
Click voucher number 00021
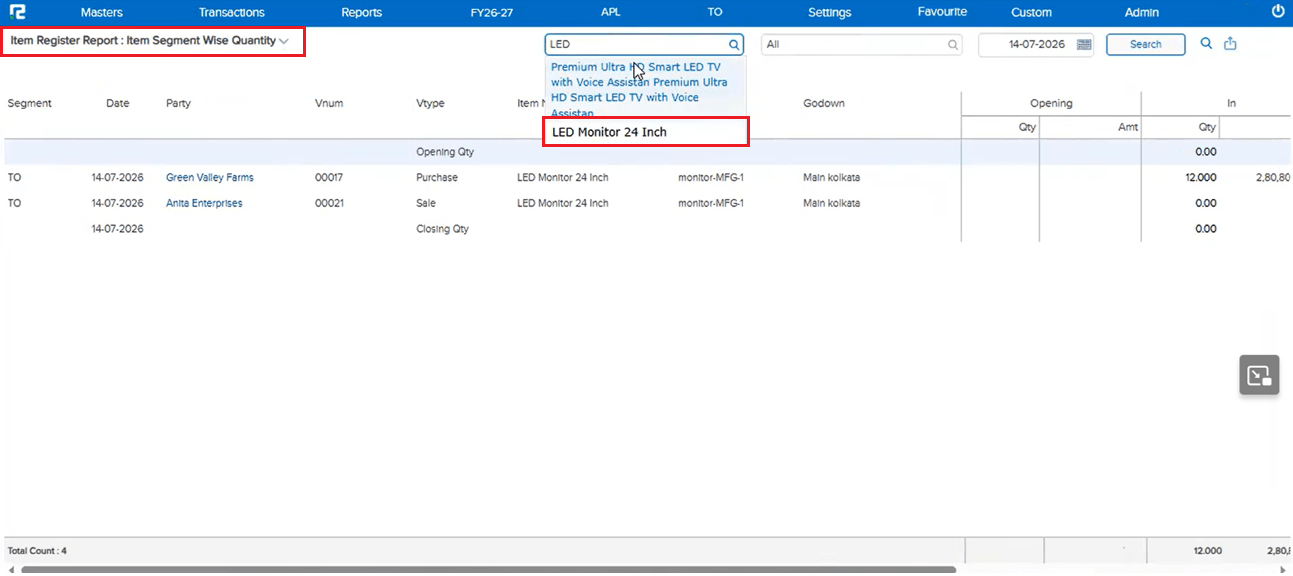click(x=329, y=203)
